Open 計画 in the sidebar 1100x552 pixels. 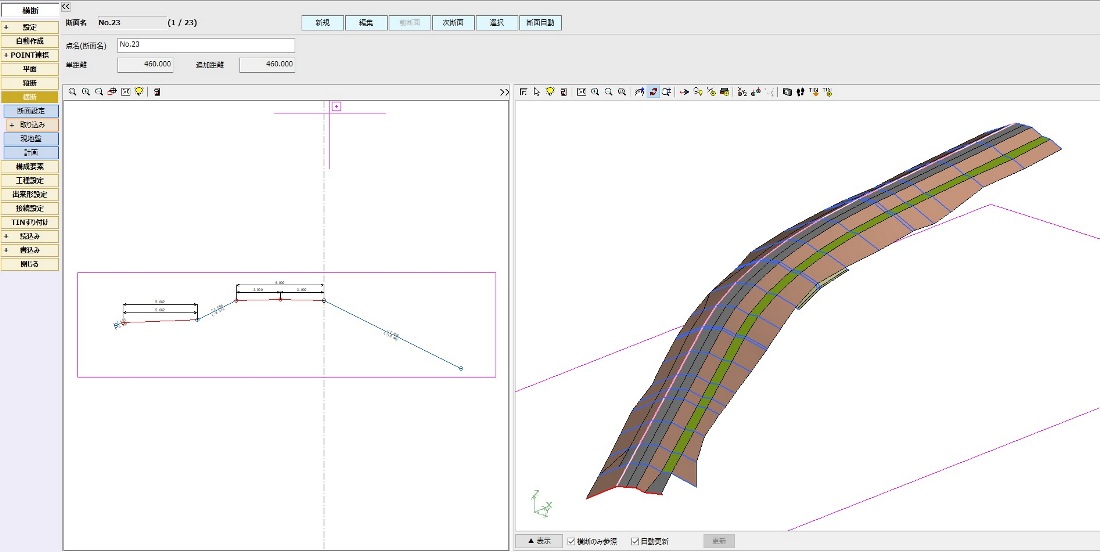[31, 153]
